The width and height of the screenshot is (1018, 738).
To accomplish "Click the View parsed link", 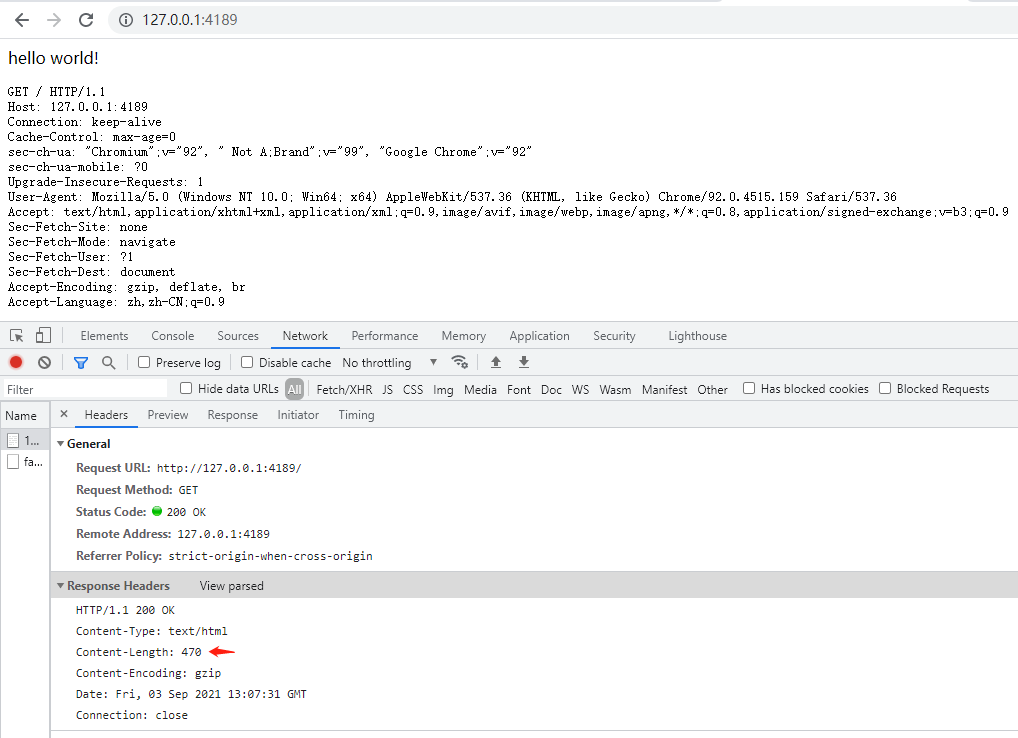I will [231, 585].
